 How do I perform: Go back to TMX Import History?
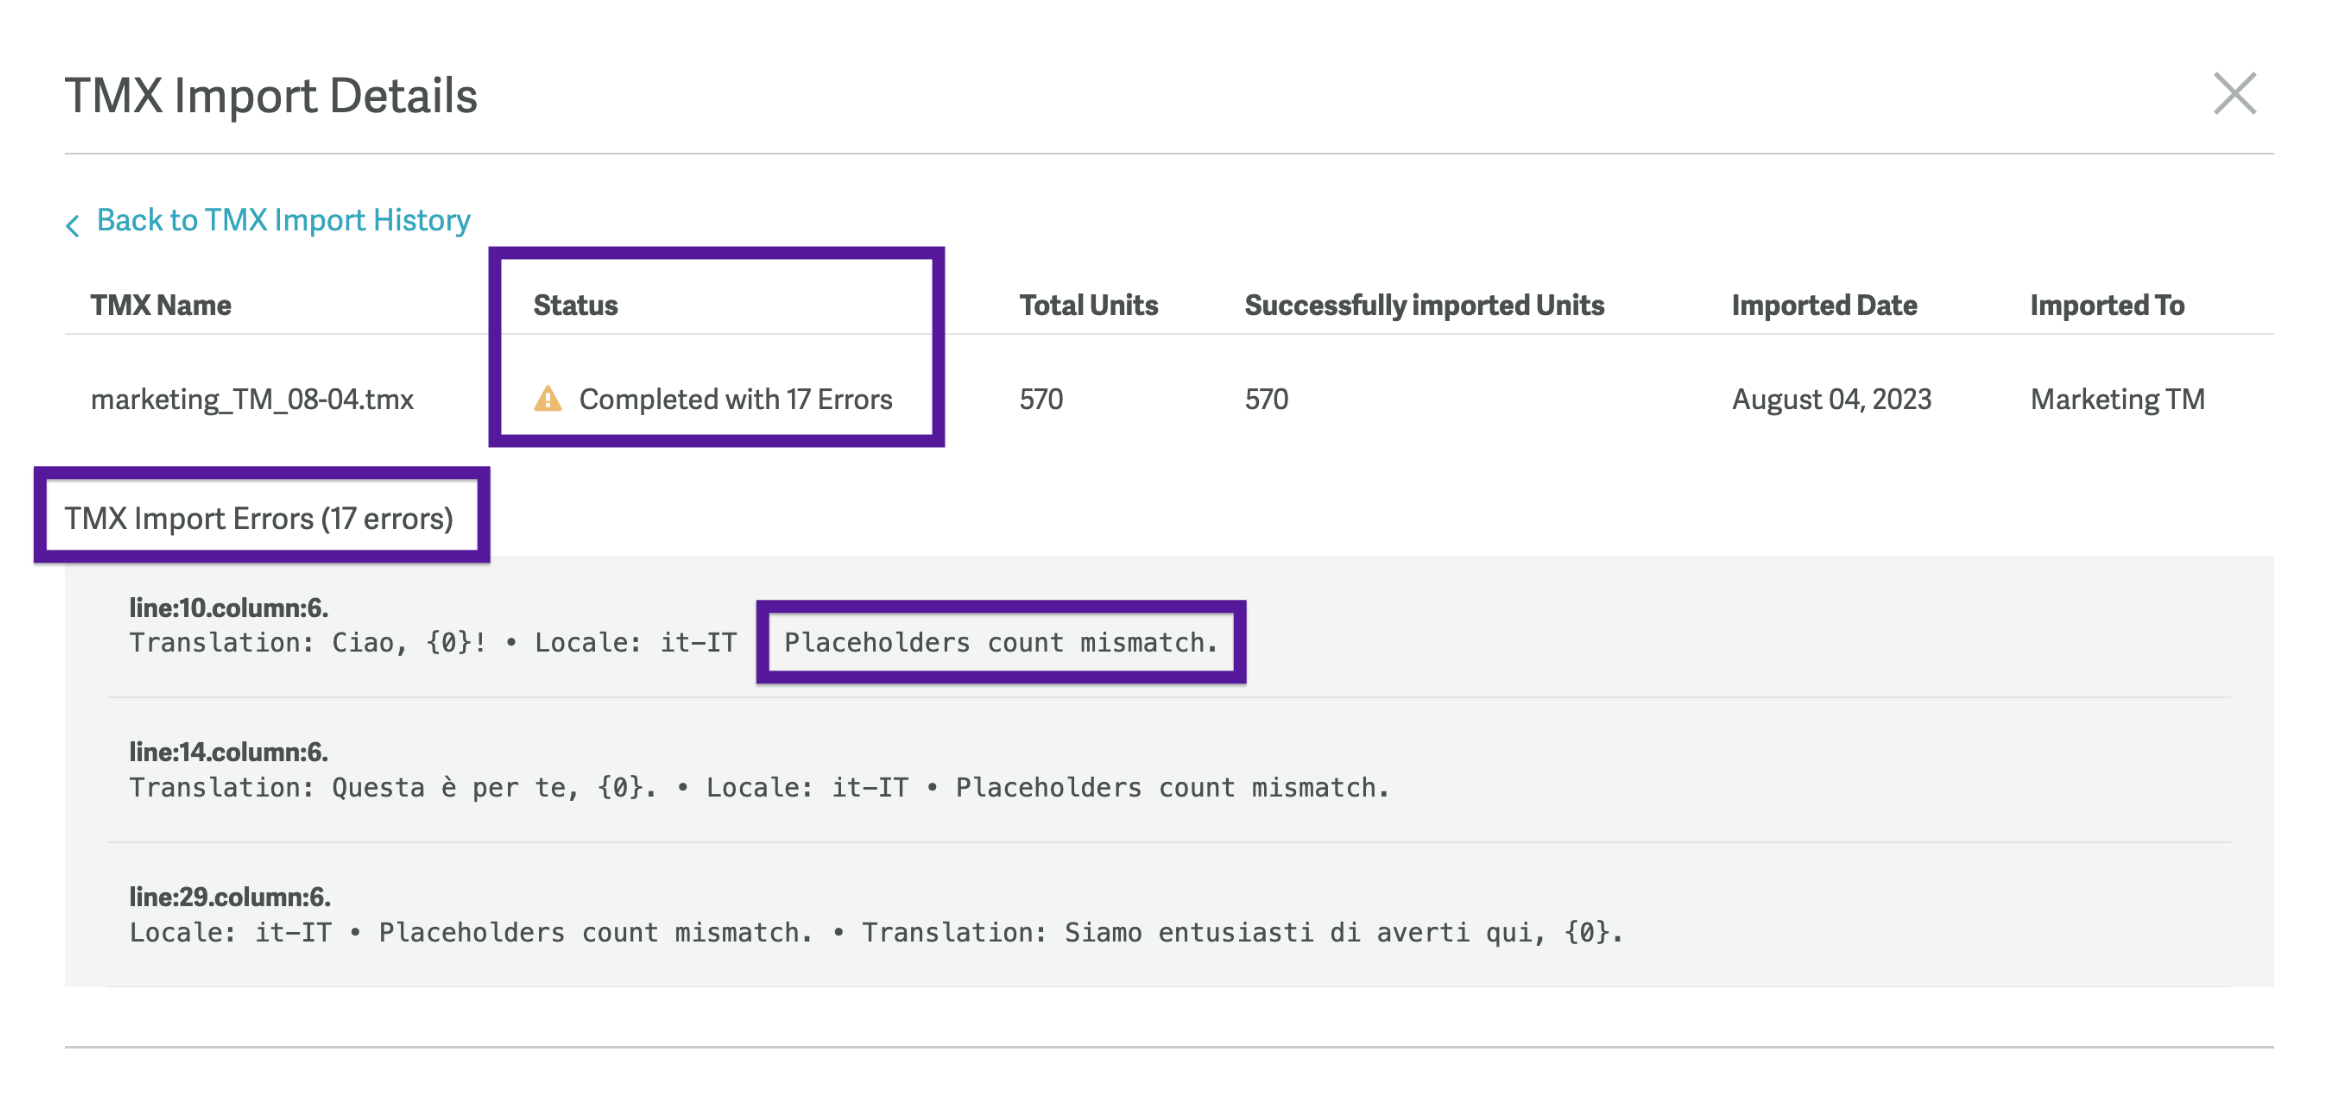283,220
